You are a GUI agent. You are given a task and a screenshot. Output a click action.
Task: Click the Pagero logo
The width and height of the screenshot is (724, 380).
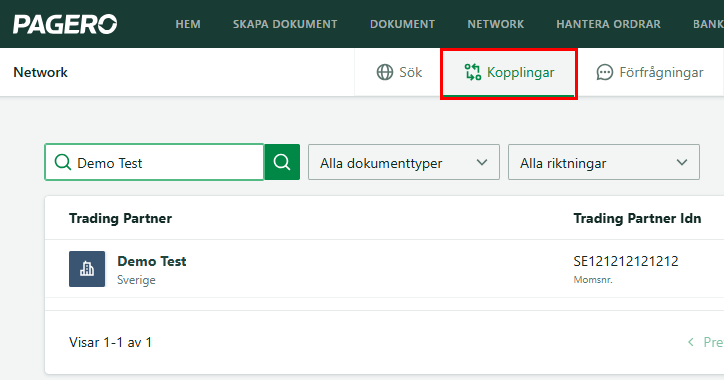coord(65,24)
